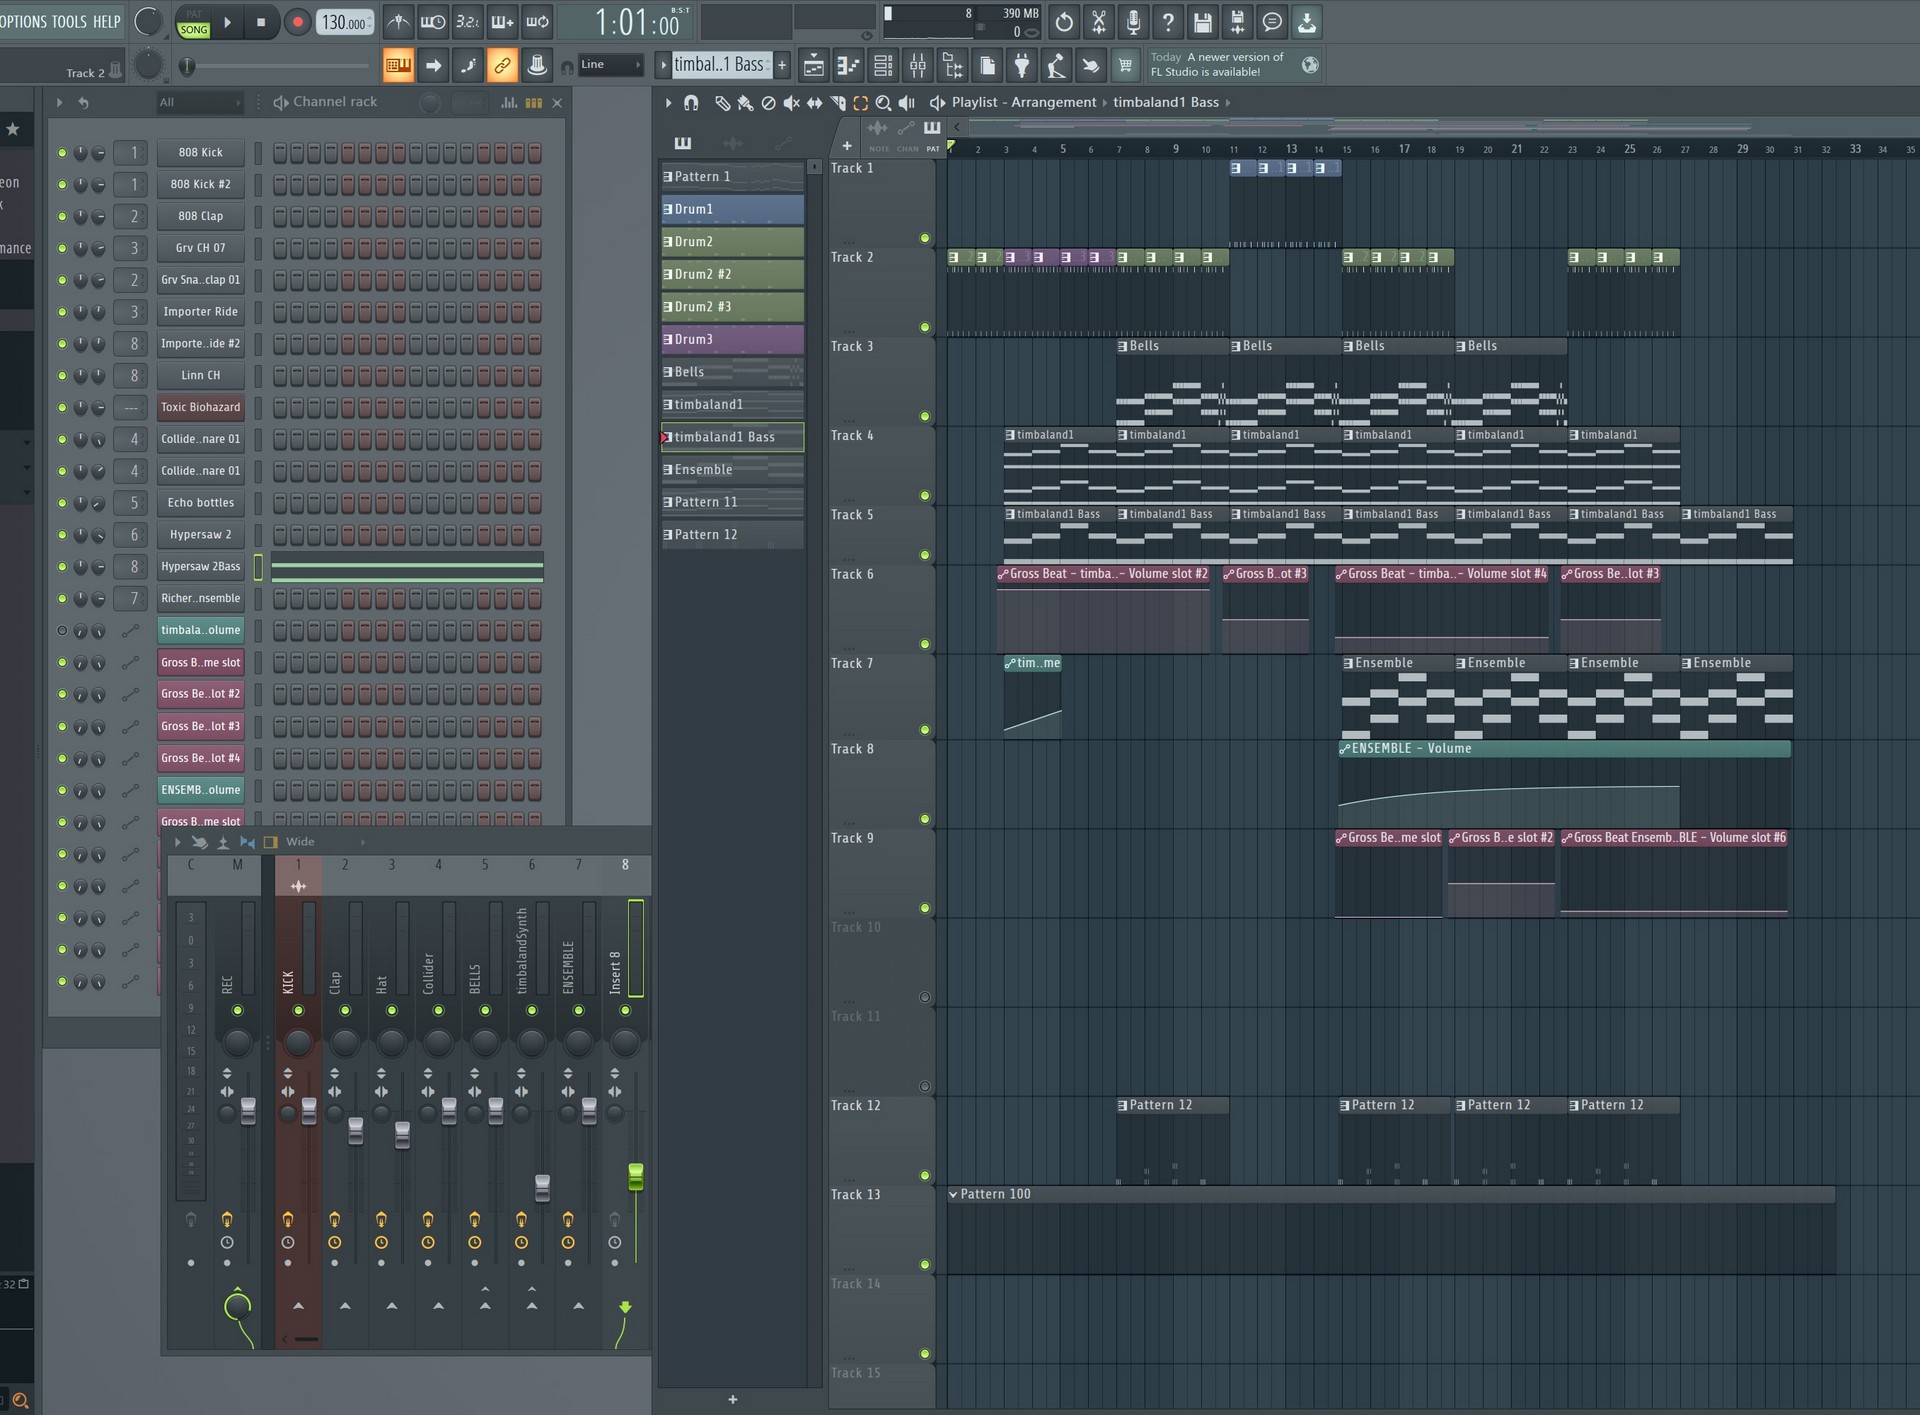Select the Drum3 pattern in picker
Viewport: 1920px width, 1415px height.
732,340
